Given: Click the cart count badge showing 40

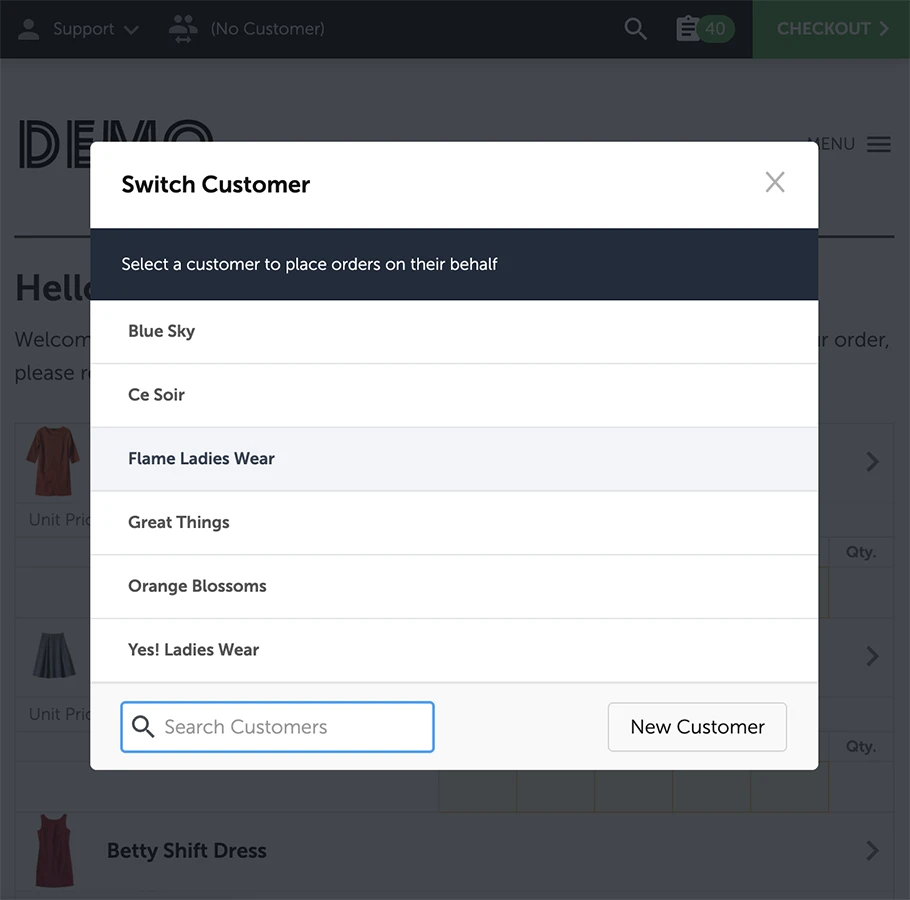Looking at the screenshot, I should click(x=715, y=28).
